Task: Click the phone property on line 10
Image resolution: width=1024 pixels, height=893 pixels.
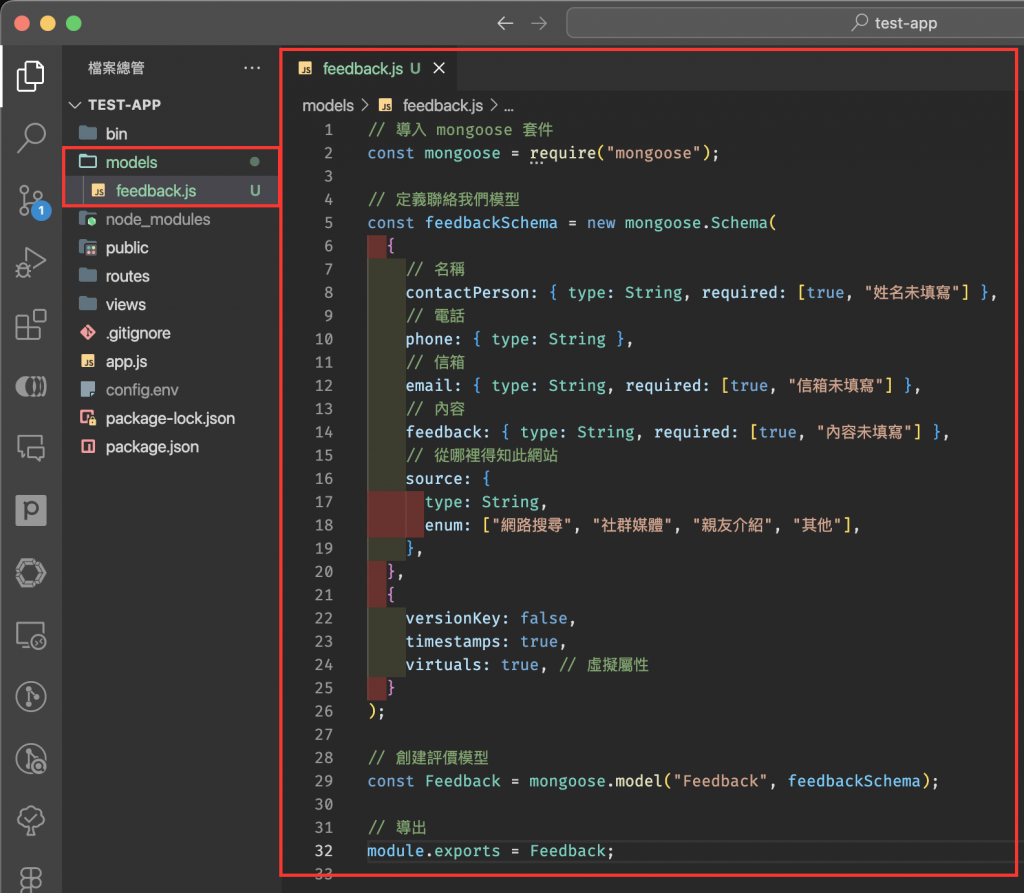Action: click(429, 339)
